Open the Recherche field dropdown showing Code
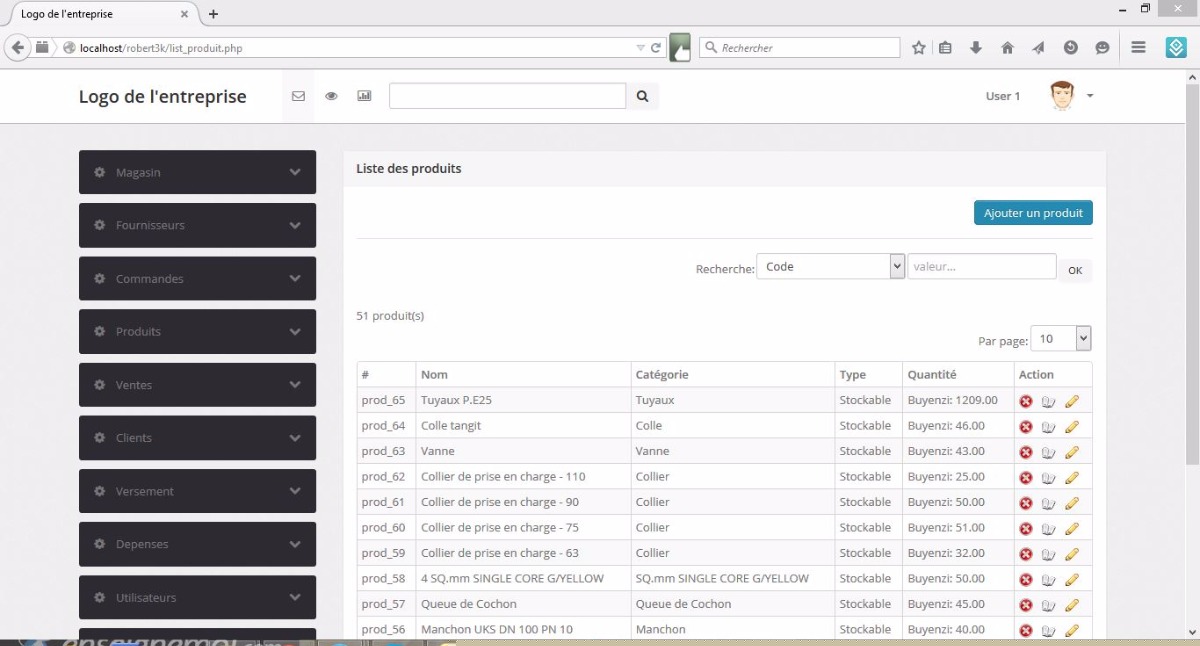Viewport: 1200px width, 646px height. point(830,267)
